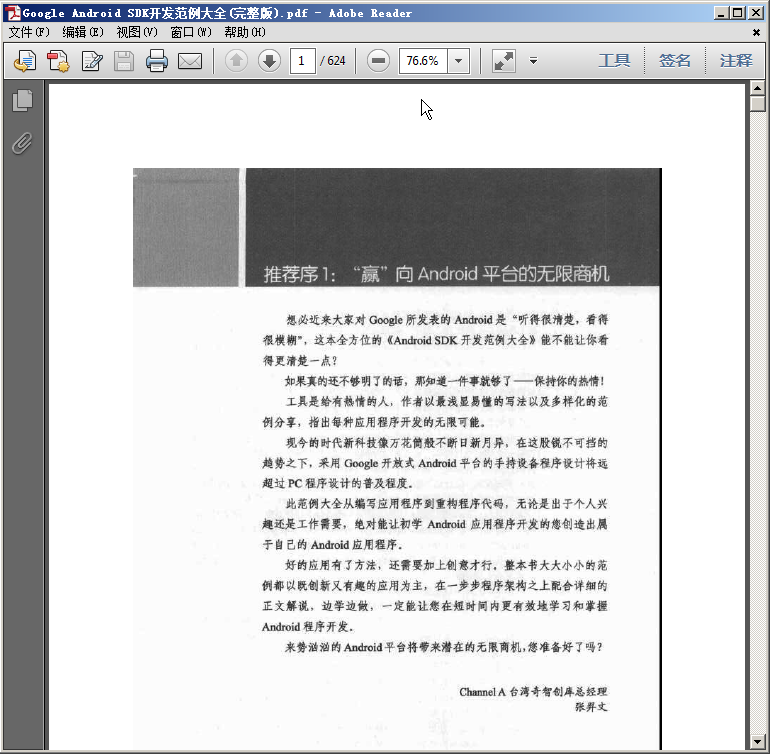Viewport: 770px width, 754px height.
Task: Open the 编辑(E) menu
Action: [x=83, y=32]
